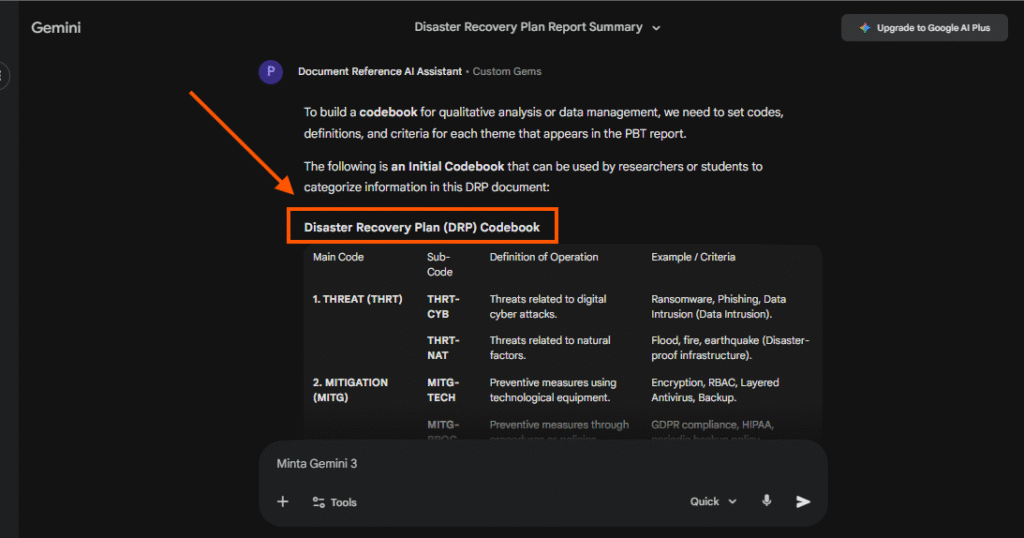Open the Tools menu in the prompt box

coord(334,502)
